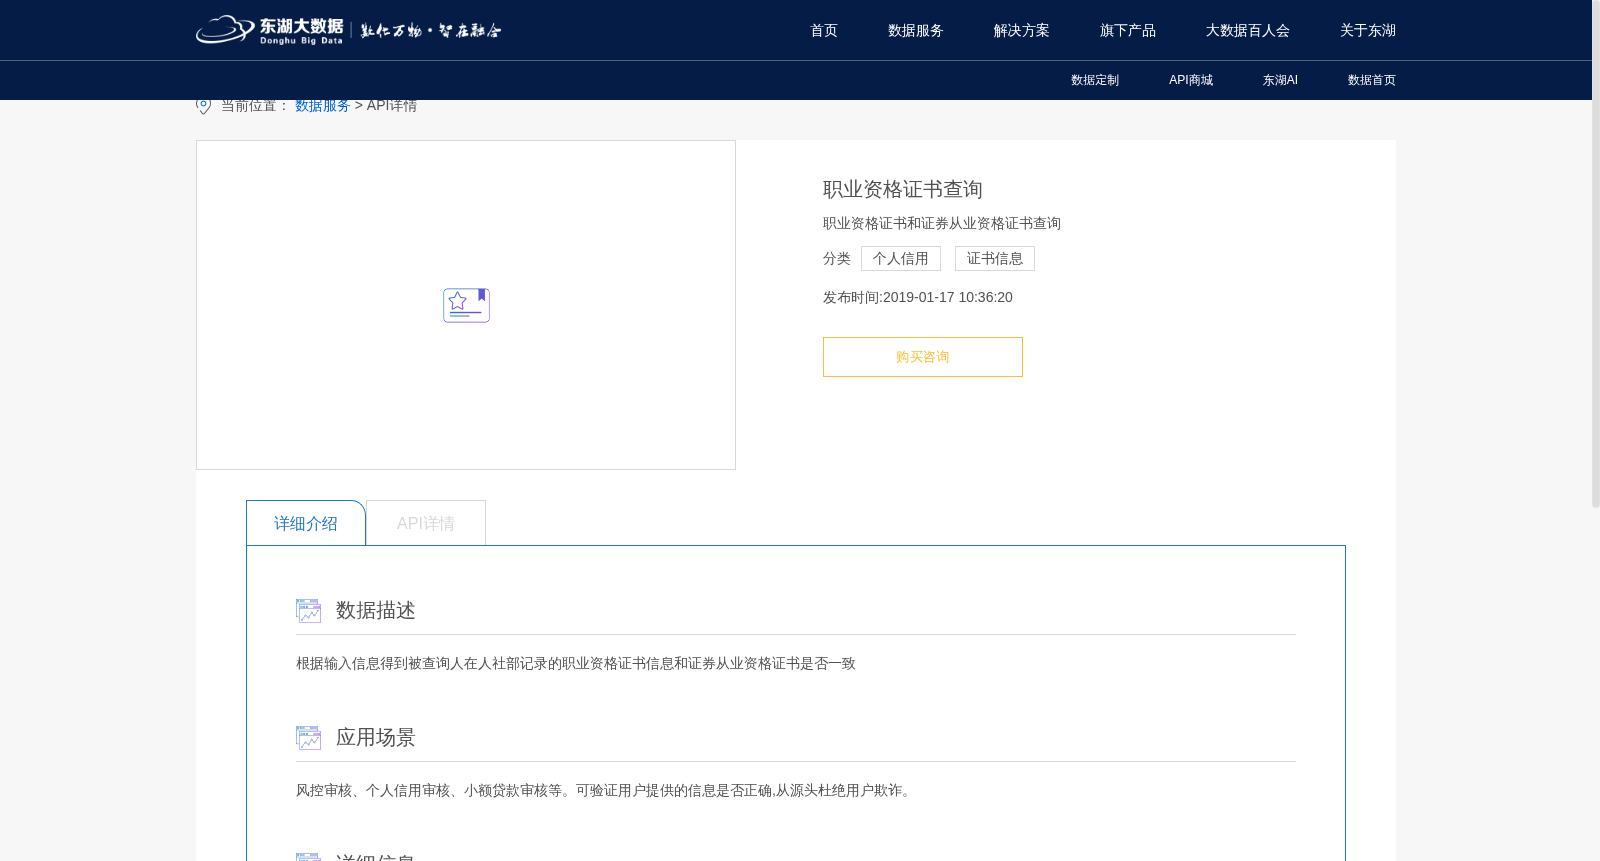Select the 个人信用 category tag

901,258
